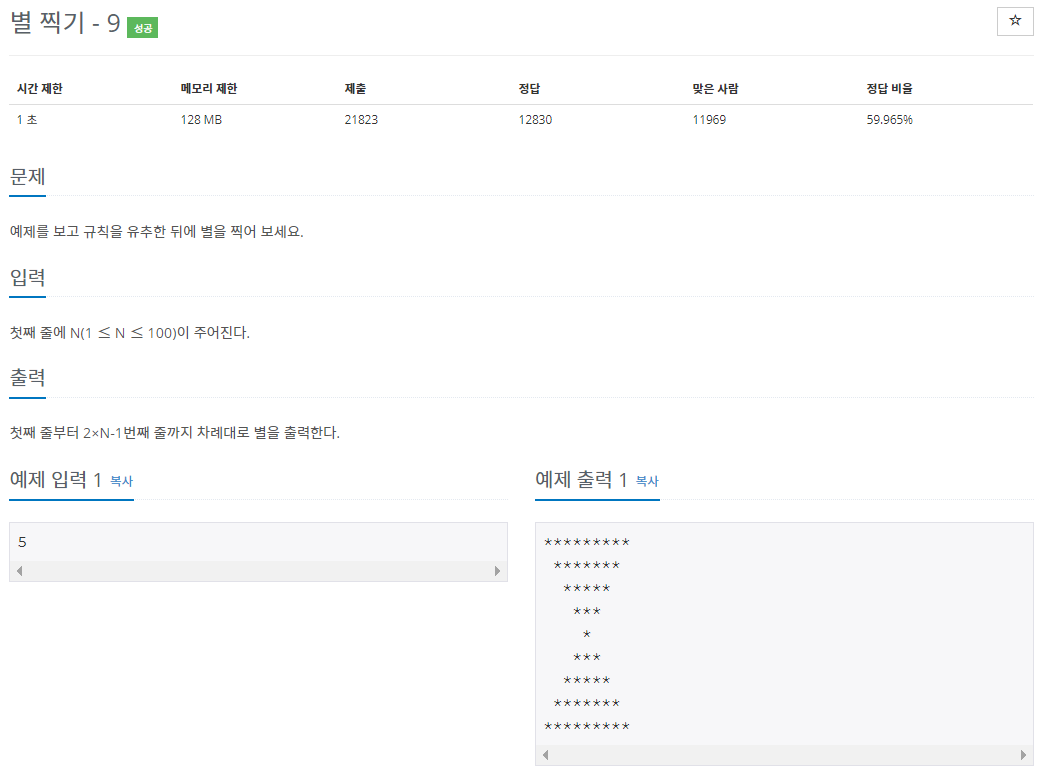Click the solved users count 11969

709,120
